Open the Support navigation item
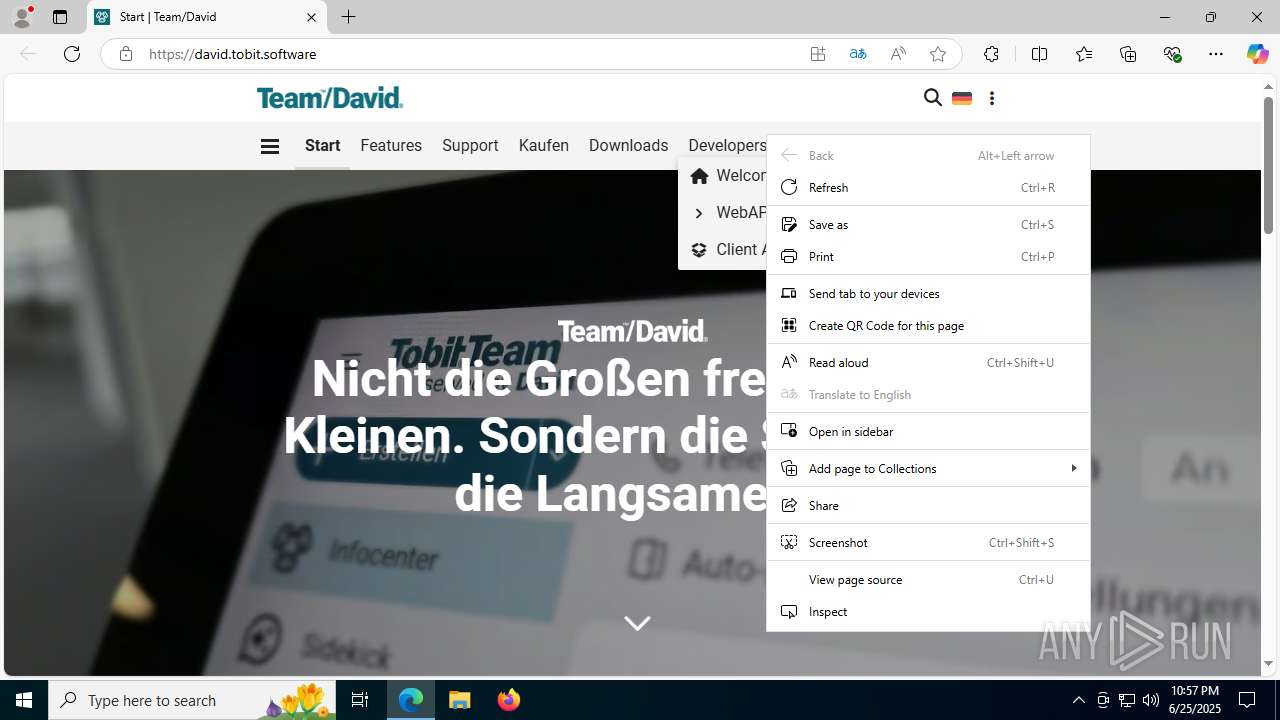This screenshot has height=720, width=1280. pyautogui.click(x=470, y=145)
